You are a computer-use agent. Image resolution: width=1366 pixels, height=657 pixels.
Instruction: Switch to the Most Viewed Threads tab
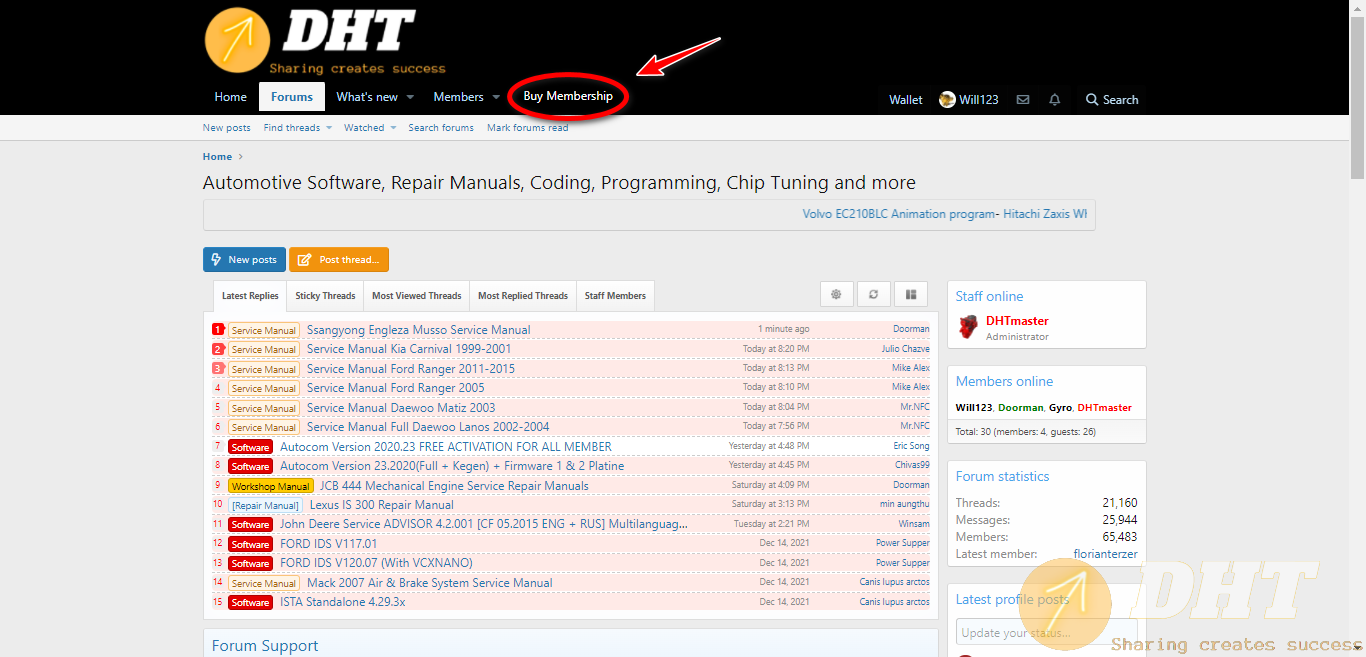pos(416,296)
